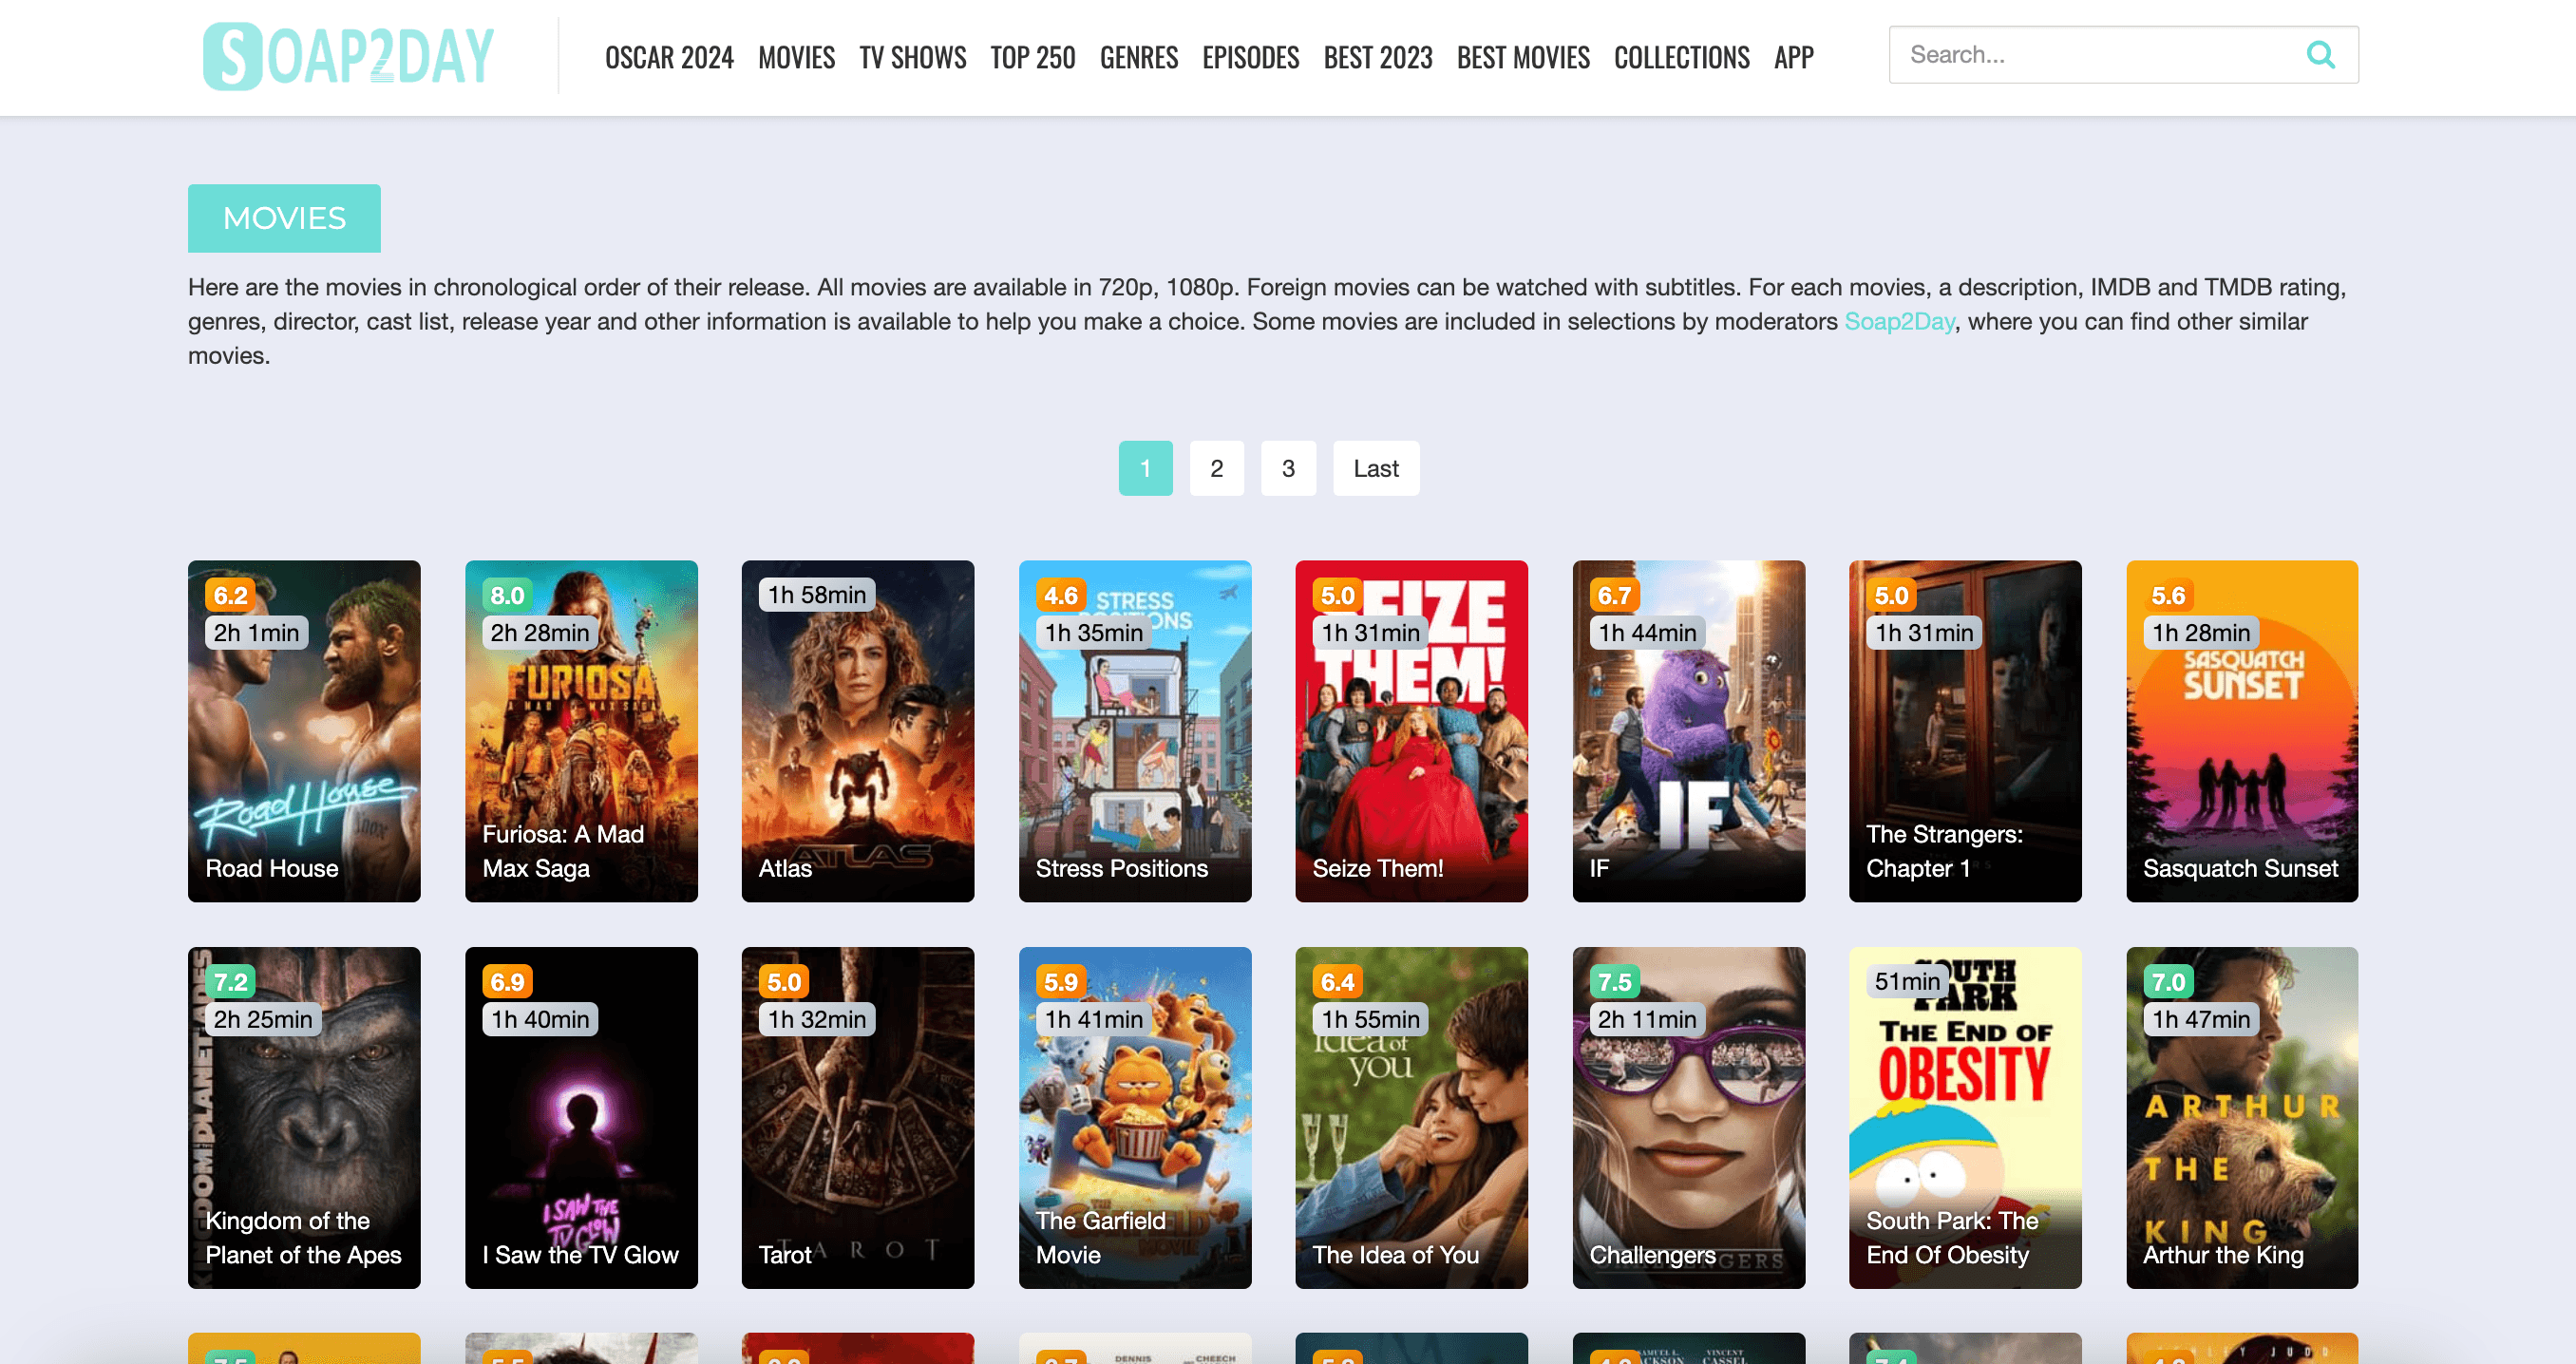Open the App link in navigation
This screenshot has width=2576, height=1364.
click(x=1793, y=58)
